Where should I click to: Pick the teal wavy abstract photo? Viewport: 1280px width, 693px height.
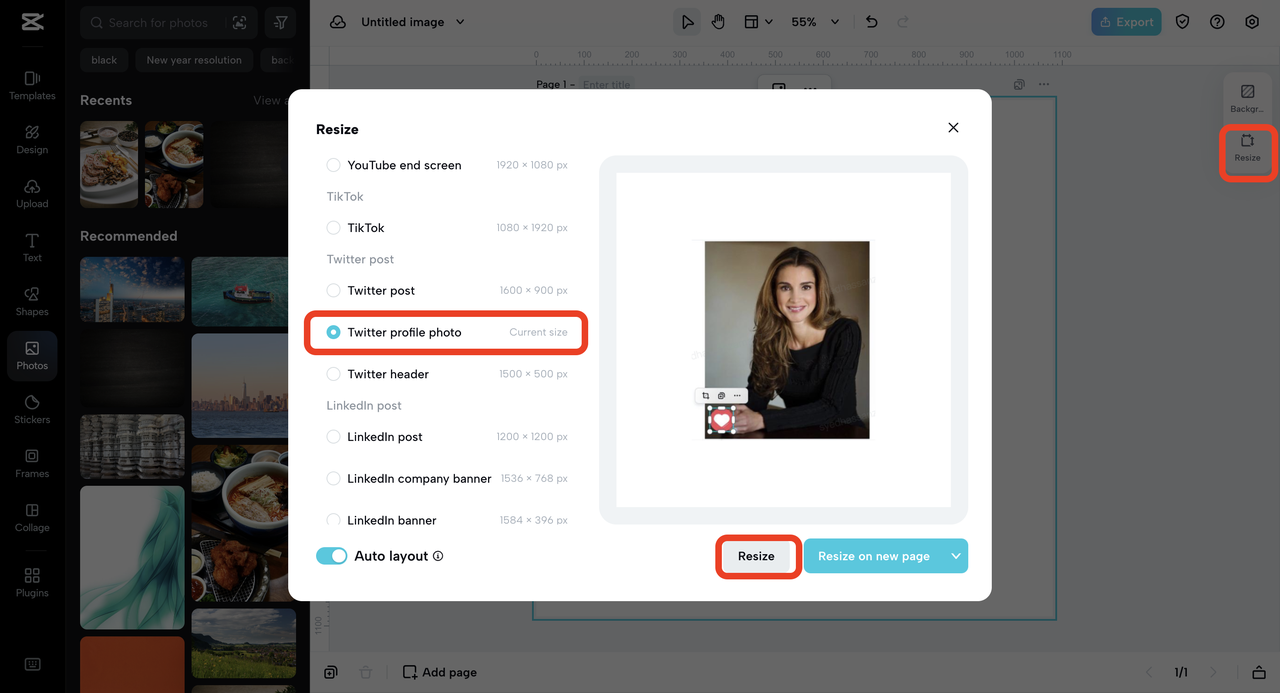pyautogui.click(x=132, y=557)
